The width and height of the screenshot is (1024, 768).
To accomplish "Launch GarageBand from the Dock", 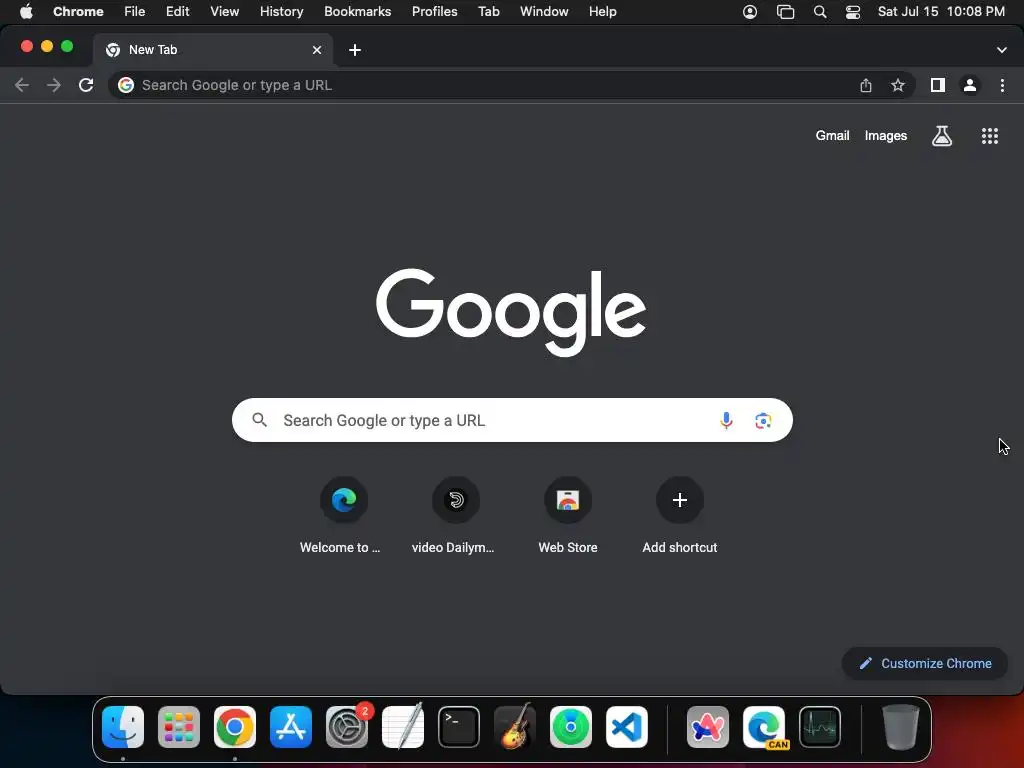I will 515,727.
